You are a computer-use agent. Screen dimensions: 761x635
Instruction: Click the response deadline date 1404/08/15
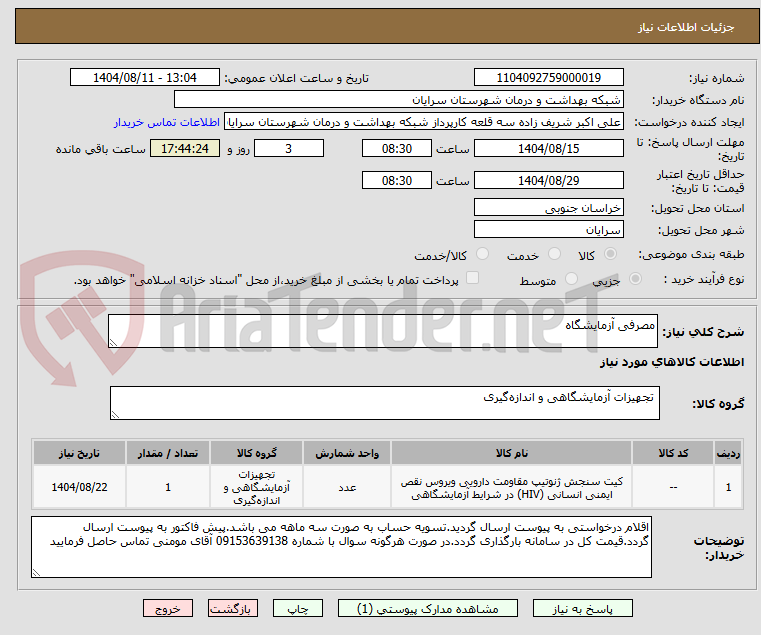[x=548, y=149]
